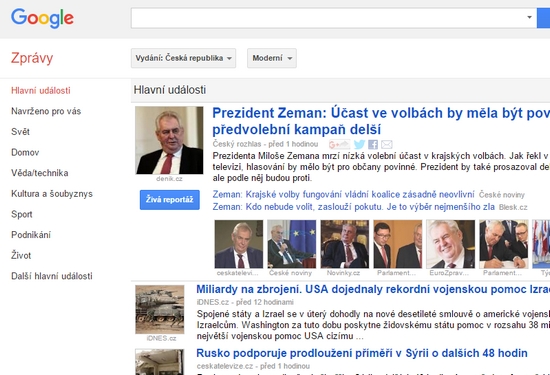Share Zeman story on Facebook
The width and height of the screenshot is (550, 375).
373,144
